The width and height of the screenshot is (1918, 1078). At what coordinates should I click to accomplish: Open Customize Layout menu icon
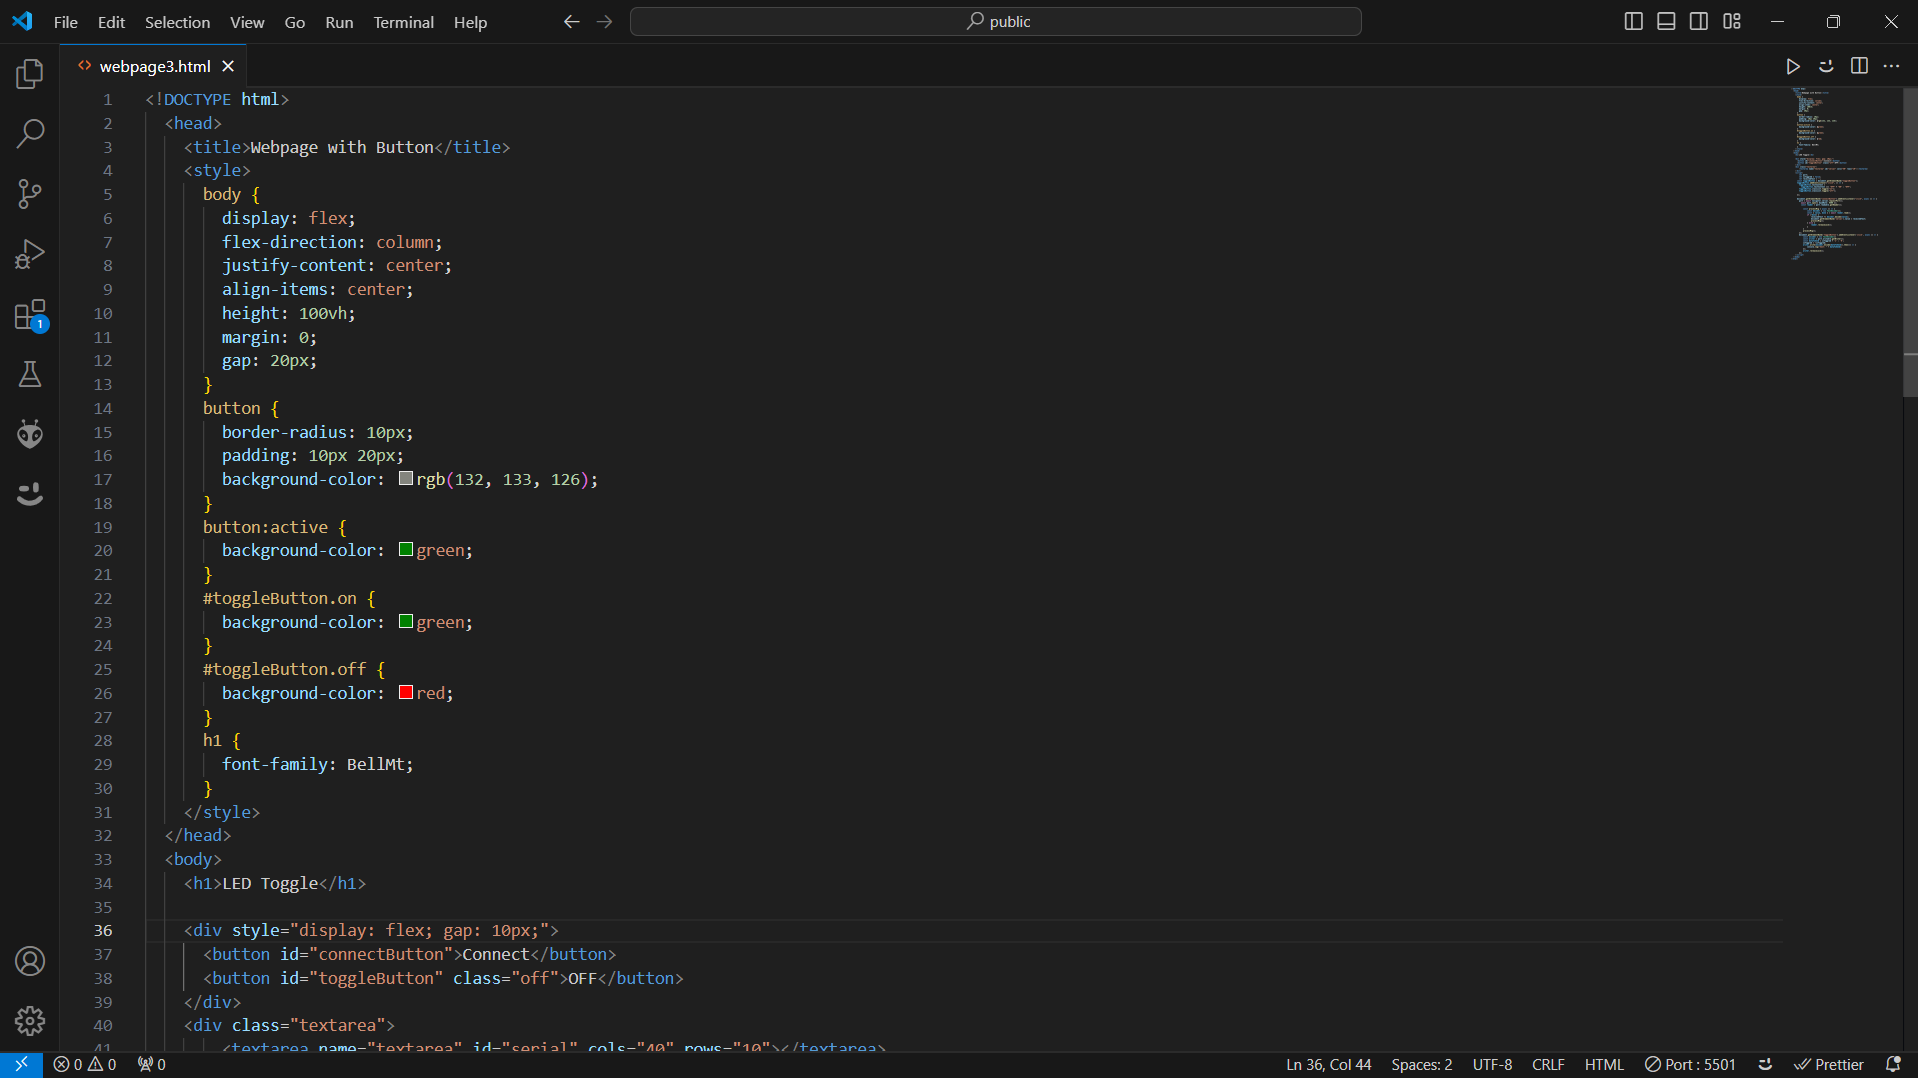[1732, 21]
